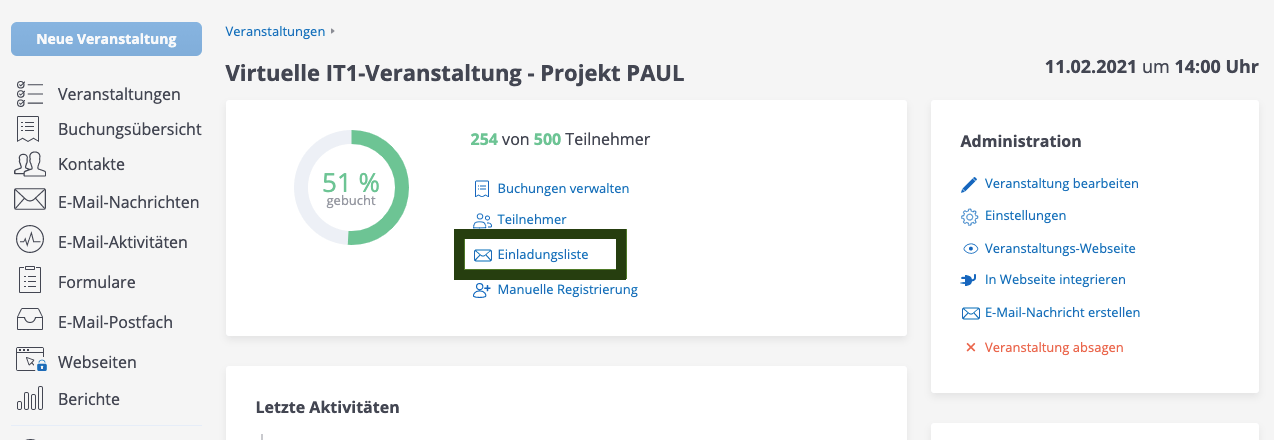Click the gear icon beside Einstellungen
1274x440 pixels.
pos(968,216)
